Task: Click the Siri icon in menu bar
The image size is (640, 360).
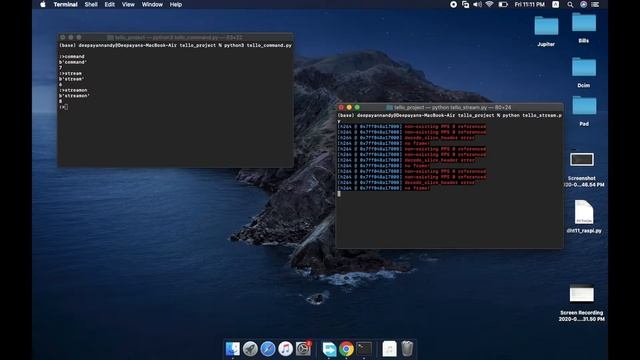Action: pos(583,4)
